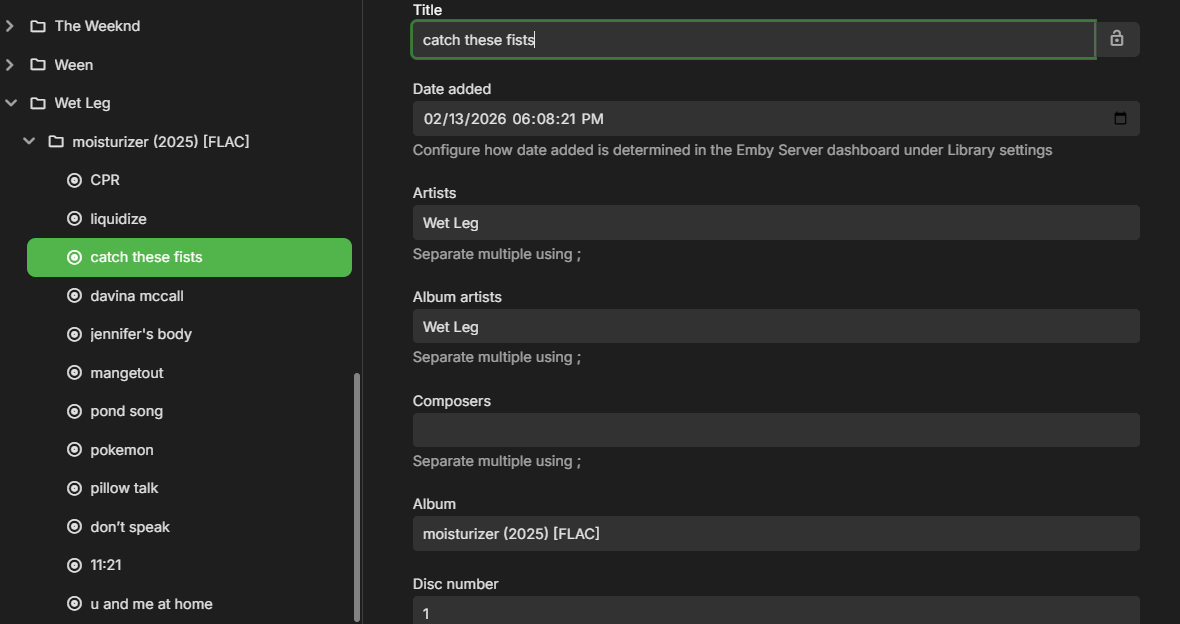Screen dimensions: 1180x624
Task: Click the disc icon beside liquidize
Action: coord(74,219)
